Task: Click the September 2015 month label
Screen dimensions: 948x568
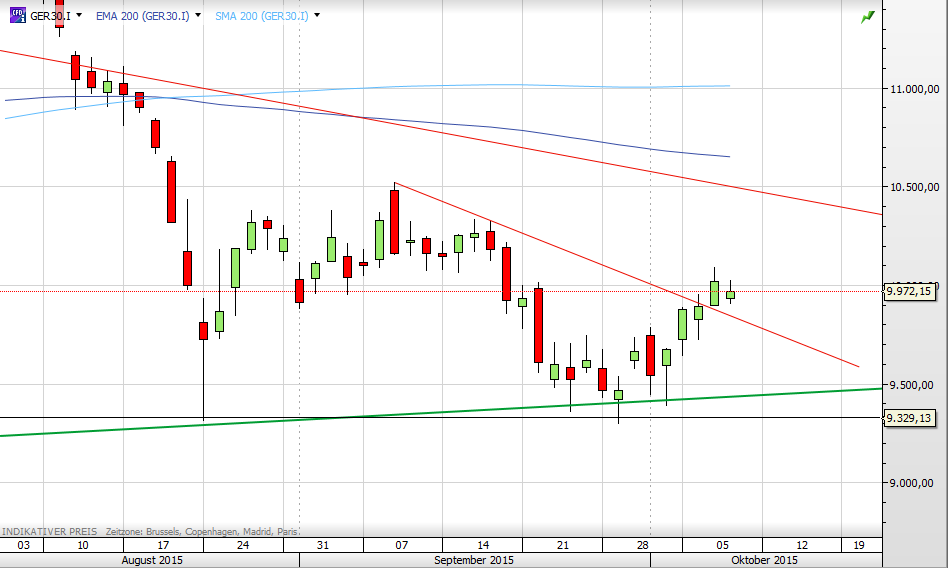Action: [x=474, y=560]
